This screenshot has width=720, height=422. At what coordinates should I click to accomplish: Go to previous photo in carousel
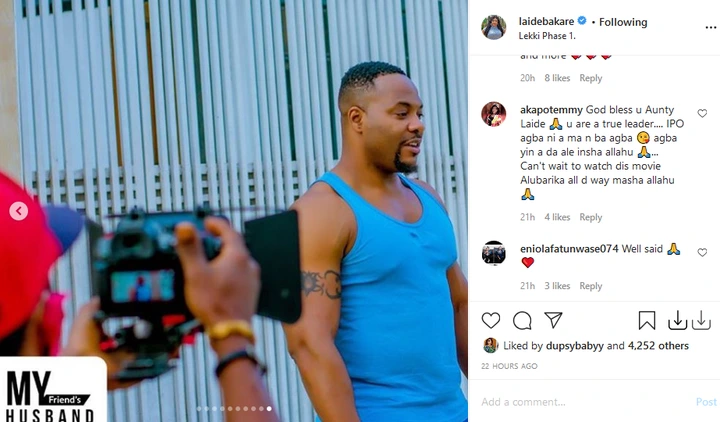(x=19, y=211)
